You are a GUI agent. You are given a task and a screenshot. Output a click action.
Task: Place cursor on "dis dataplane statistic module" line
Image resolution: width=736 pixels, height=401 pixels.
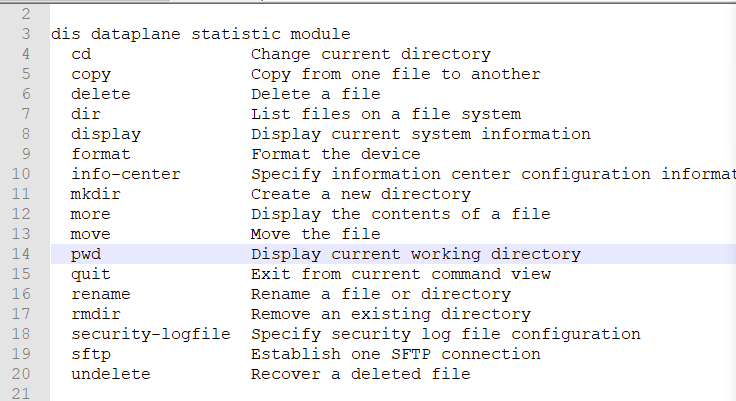coord(200,34)
